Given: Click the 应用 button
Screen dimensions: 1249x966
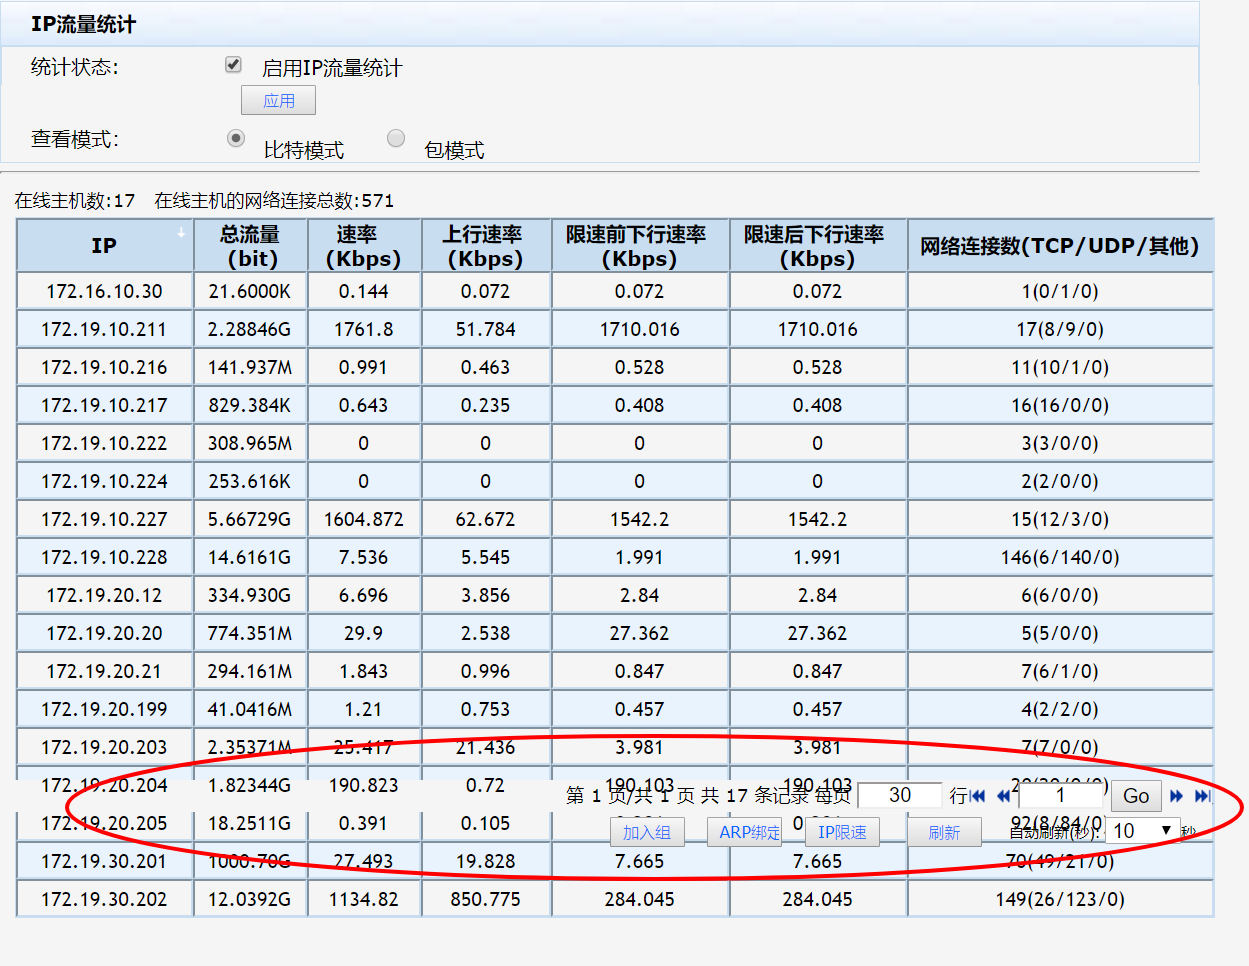Looking at the screenshot, I should [278, 100].
